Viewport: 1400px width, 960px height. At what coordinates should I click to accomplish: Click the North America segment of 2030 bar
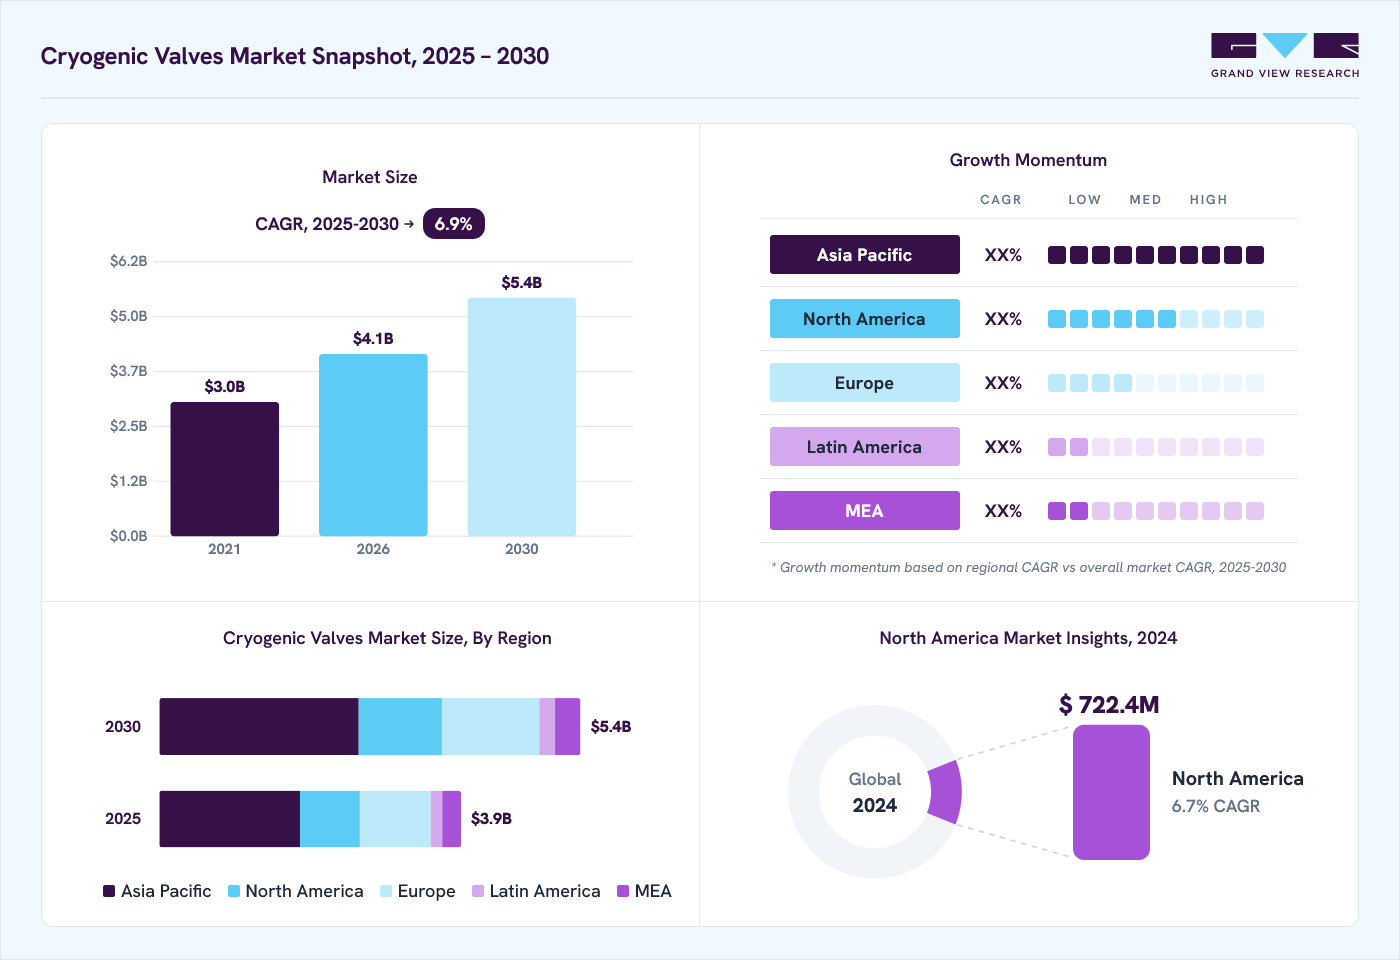click(400, 726)
